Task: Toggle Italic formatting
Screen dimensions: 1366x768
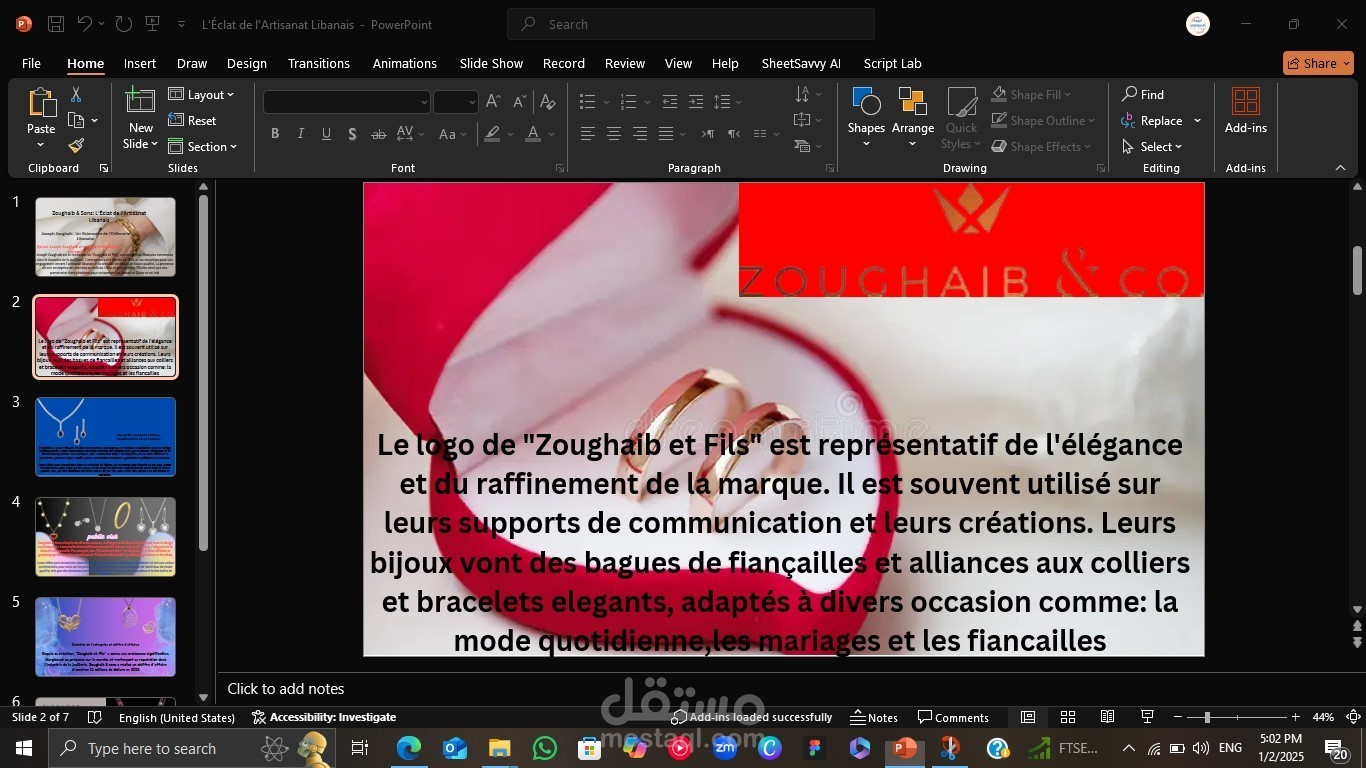Action: 300,134
